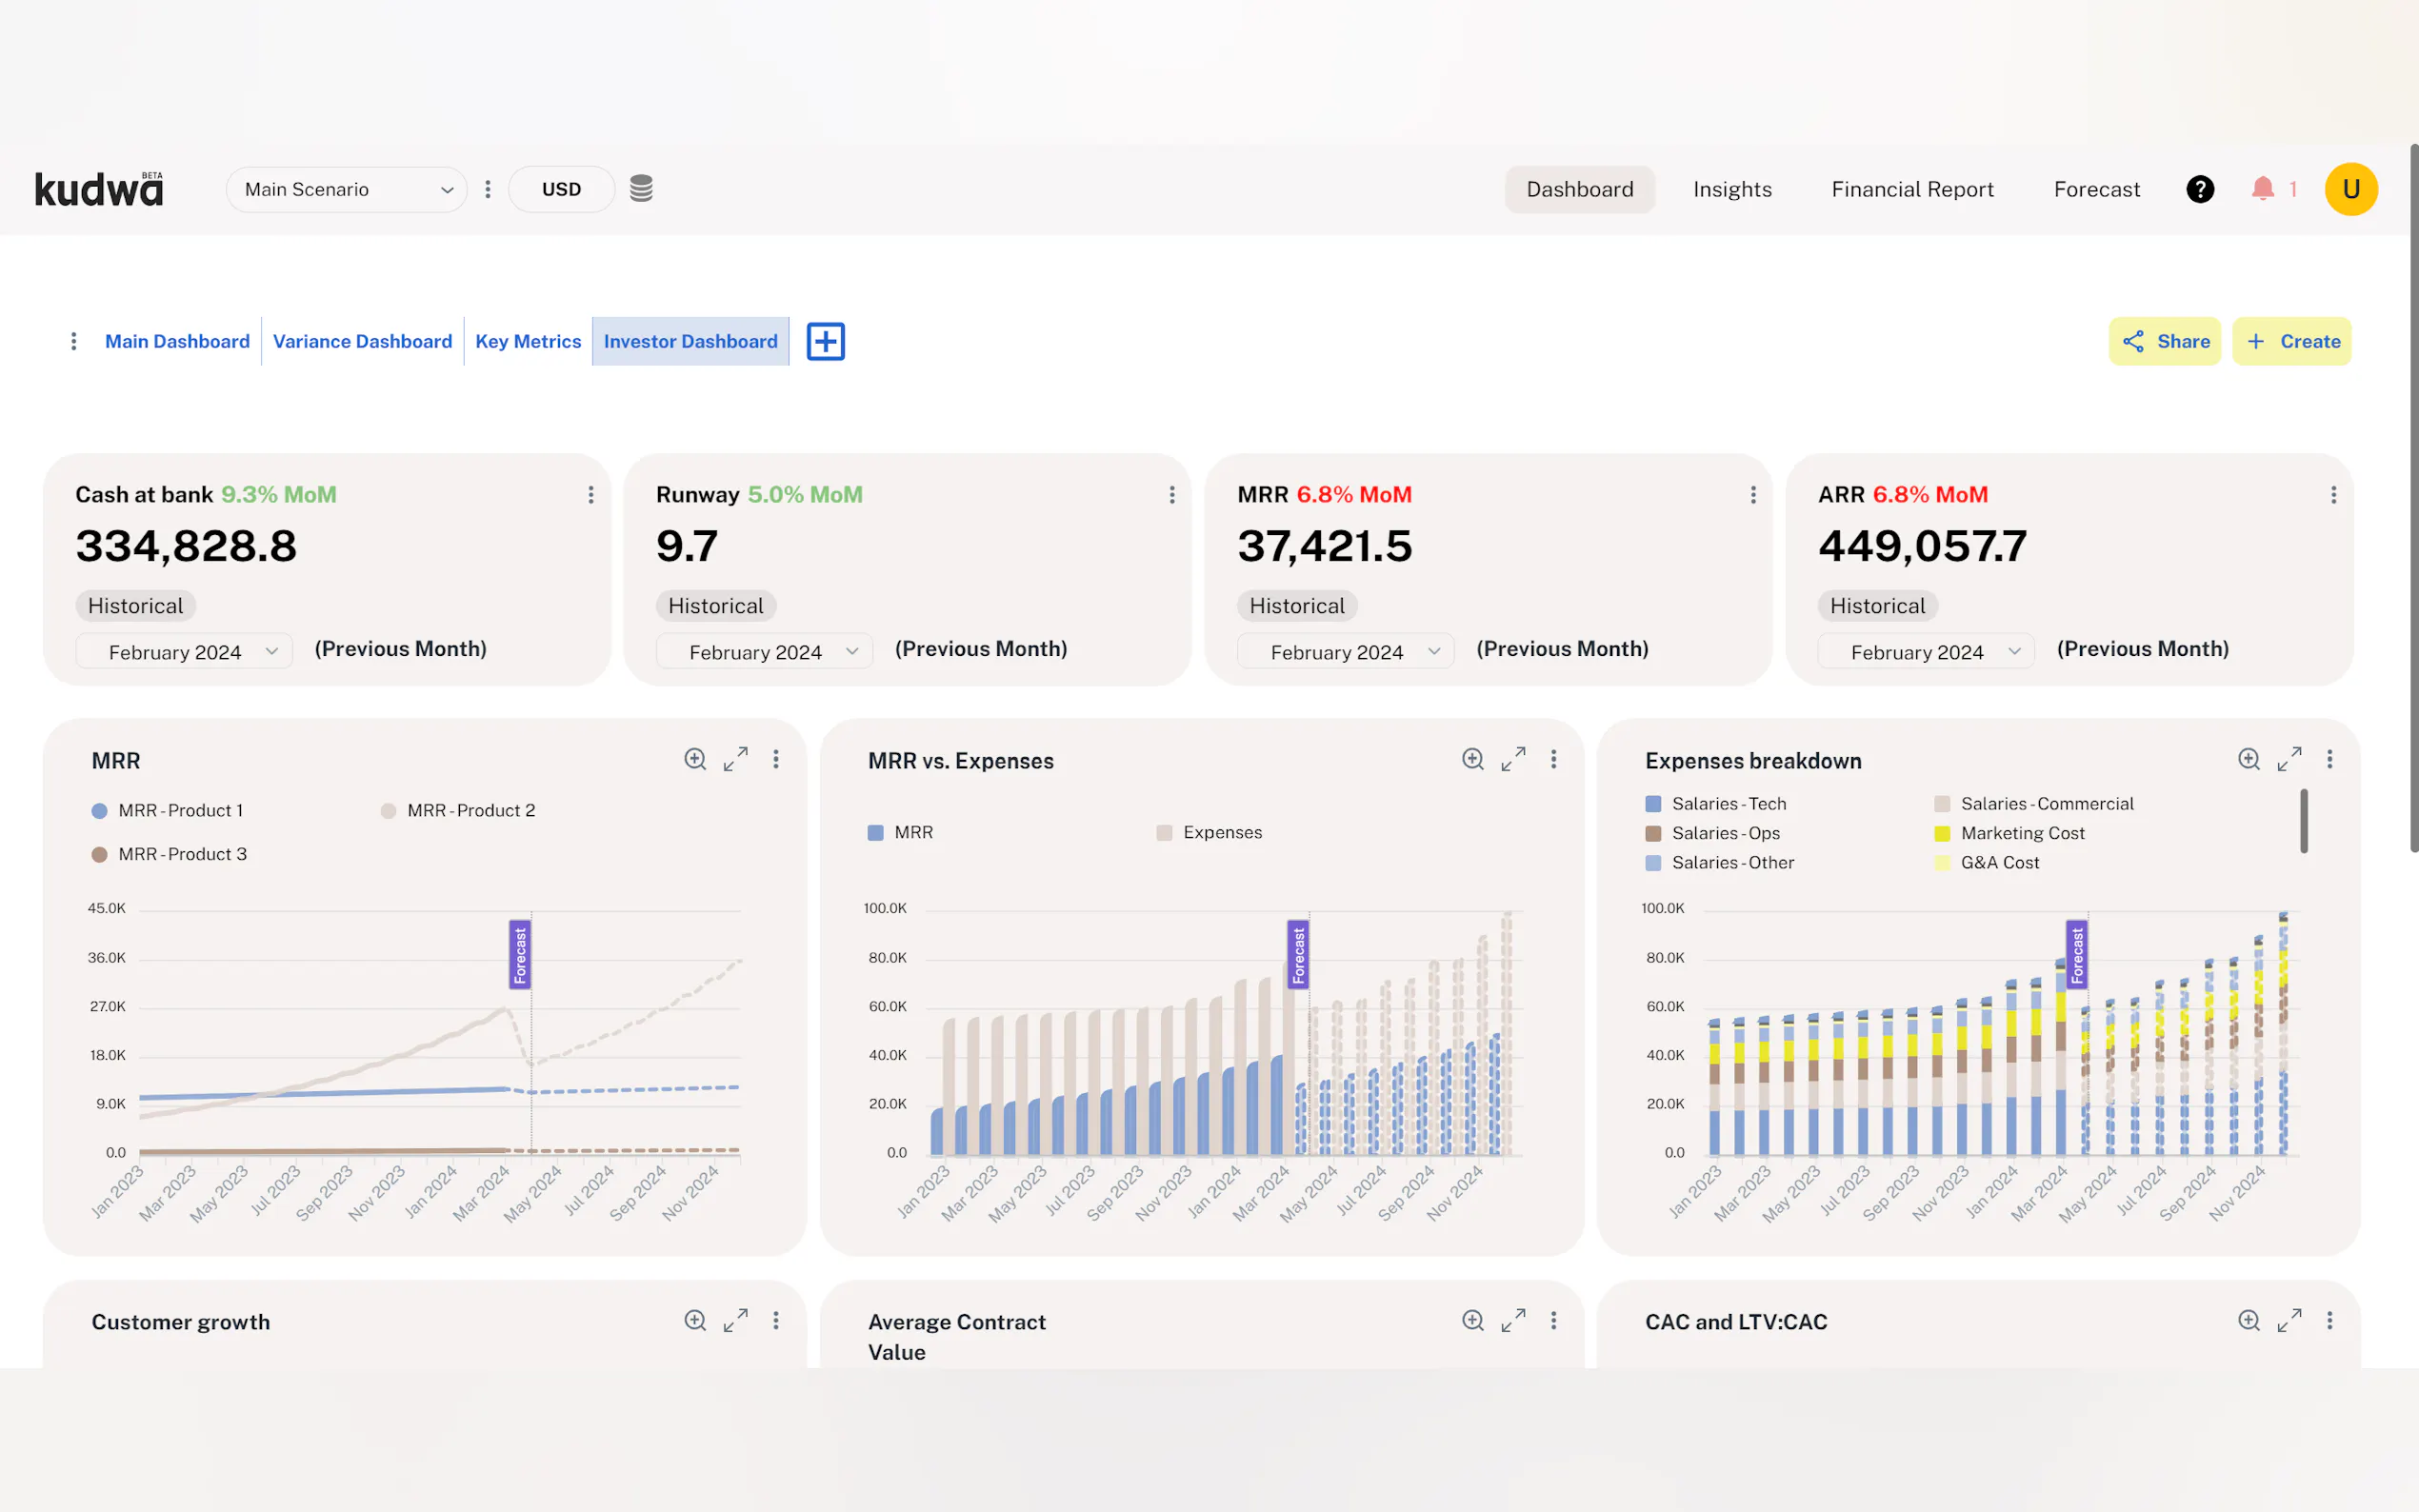
Task: Click Expenses breakdown legend scrollbar
Action: coord(2303,820)
